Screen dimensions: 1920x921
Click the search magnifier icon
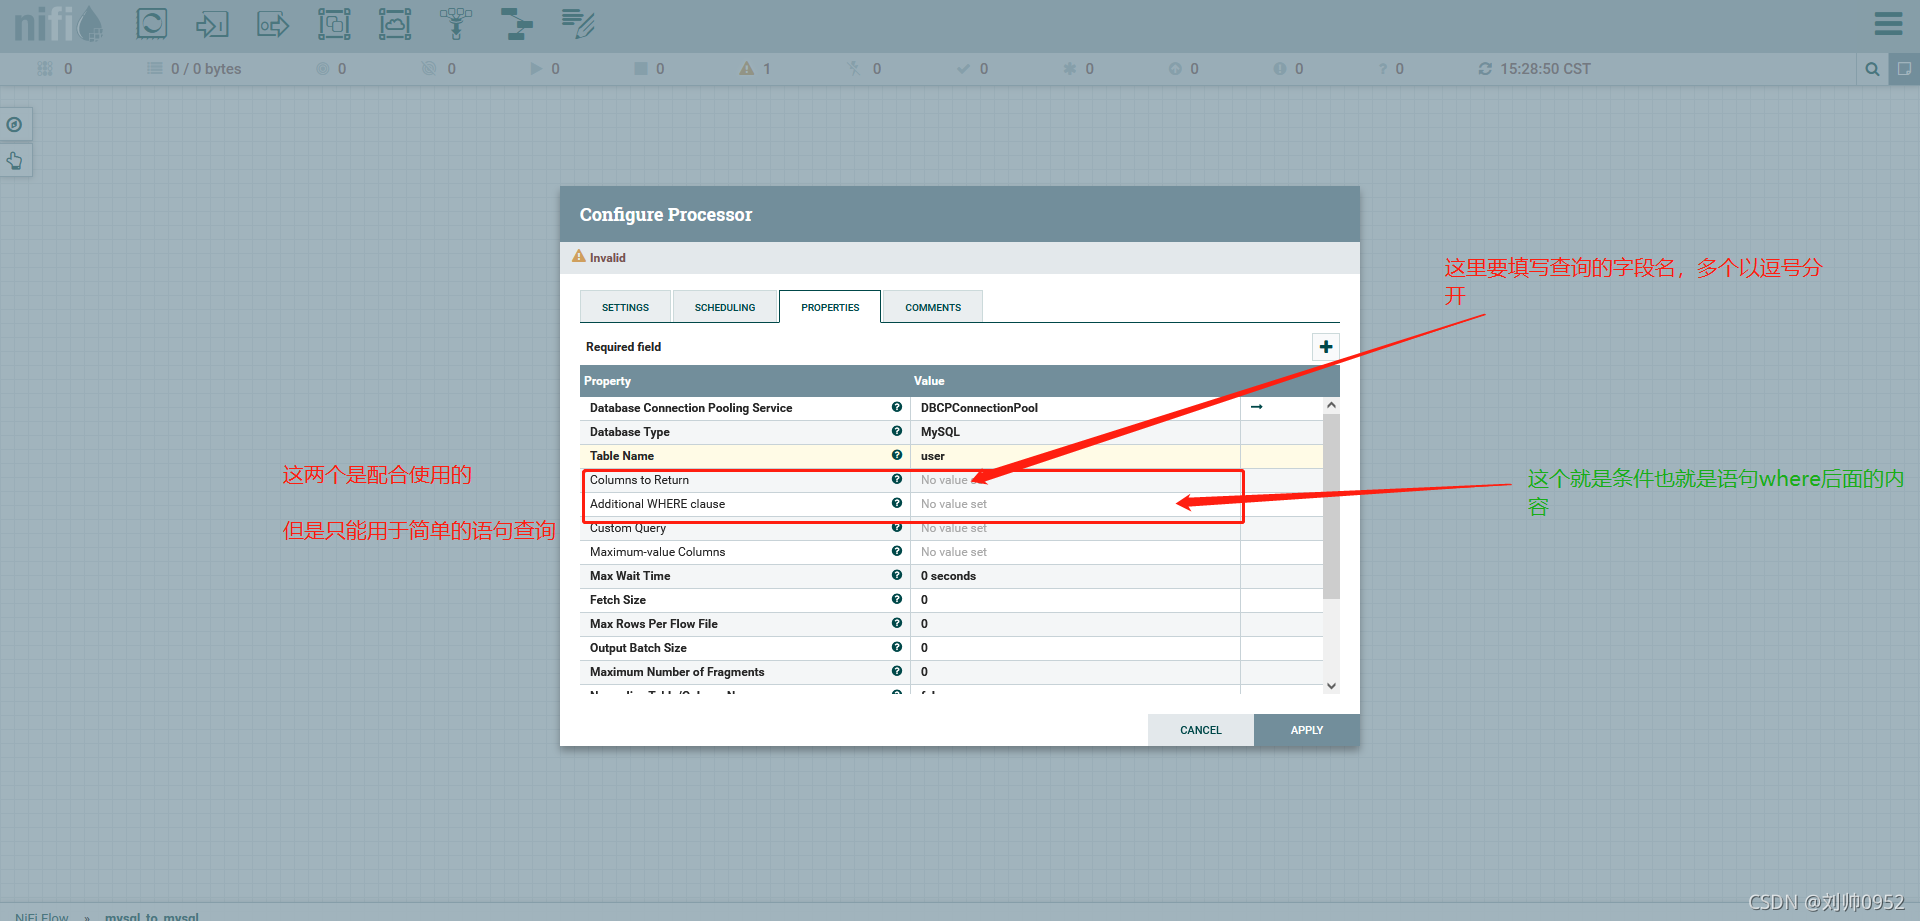[1872, 69]
